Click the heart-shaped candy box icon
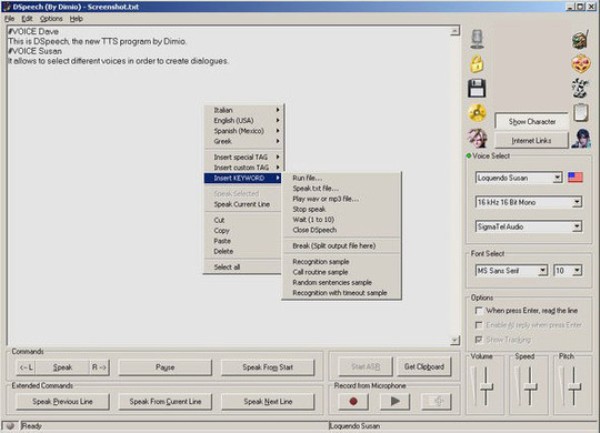 (x=580, y=64)
